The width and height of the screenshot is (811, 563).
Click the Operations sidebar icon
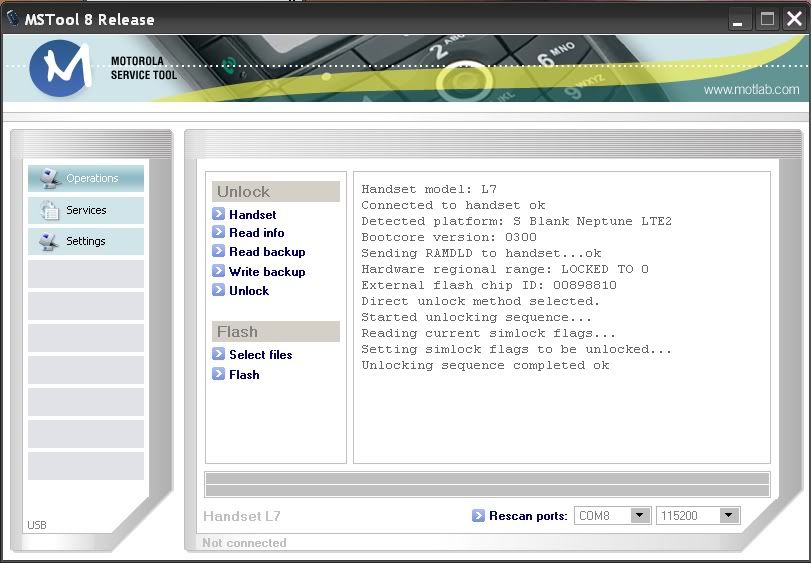tap(49, 179)
